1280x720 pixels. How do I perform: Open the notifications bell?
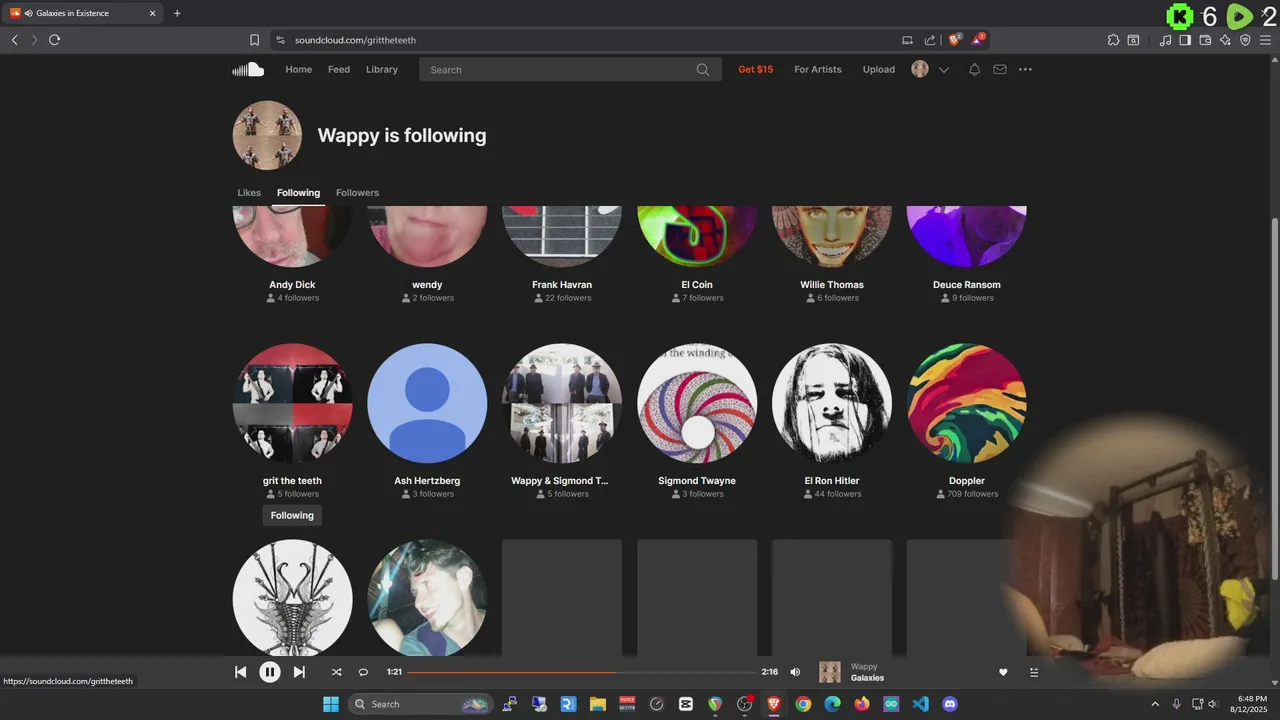pyautogui.click(x=974, y=69)
